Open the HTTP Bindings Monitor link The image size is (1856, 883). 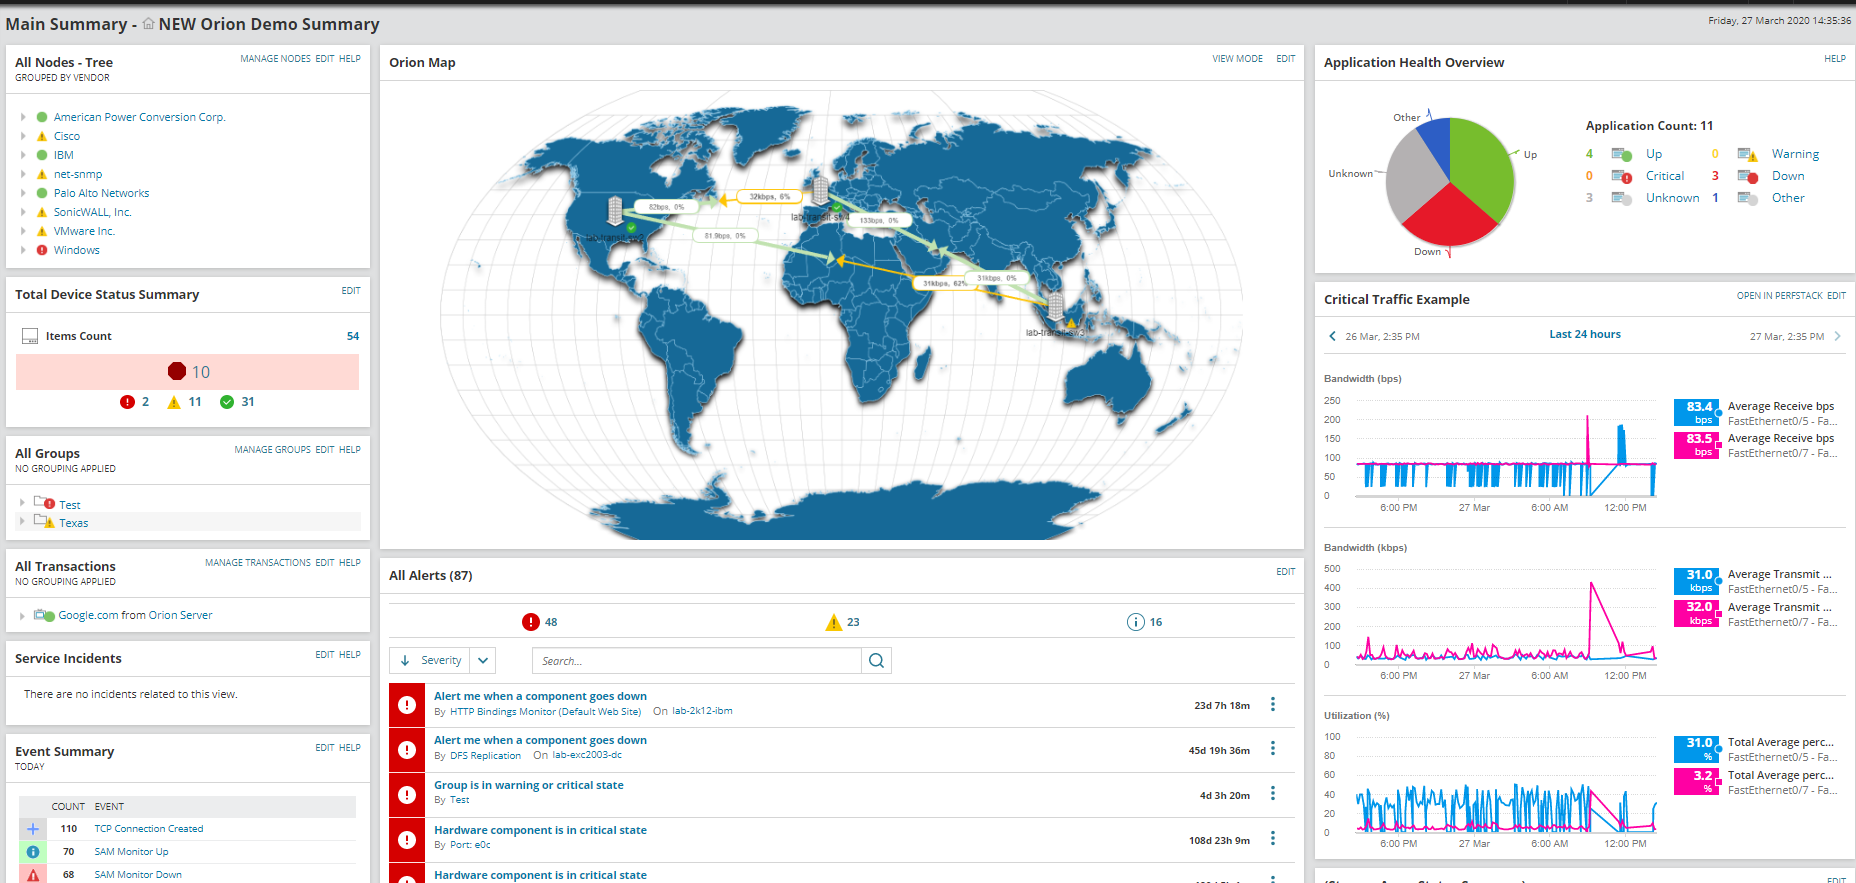click(x=545, y=712)
